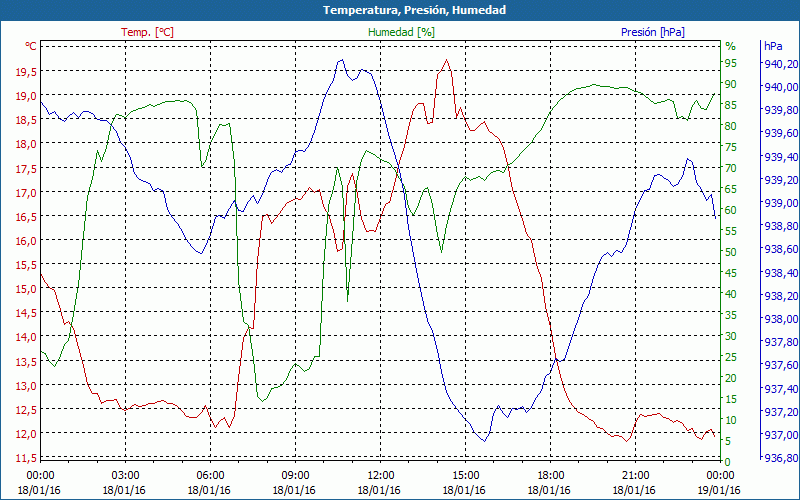Click the 09:00 time axis label
The width and height of the screenshot is (800, 500).
(295, 476)
